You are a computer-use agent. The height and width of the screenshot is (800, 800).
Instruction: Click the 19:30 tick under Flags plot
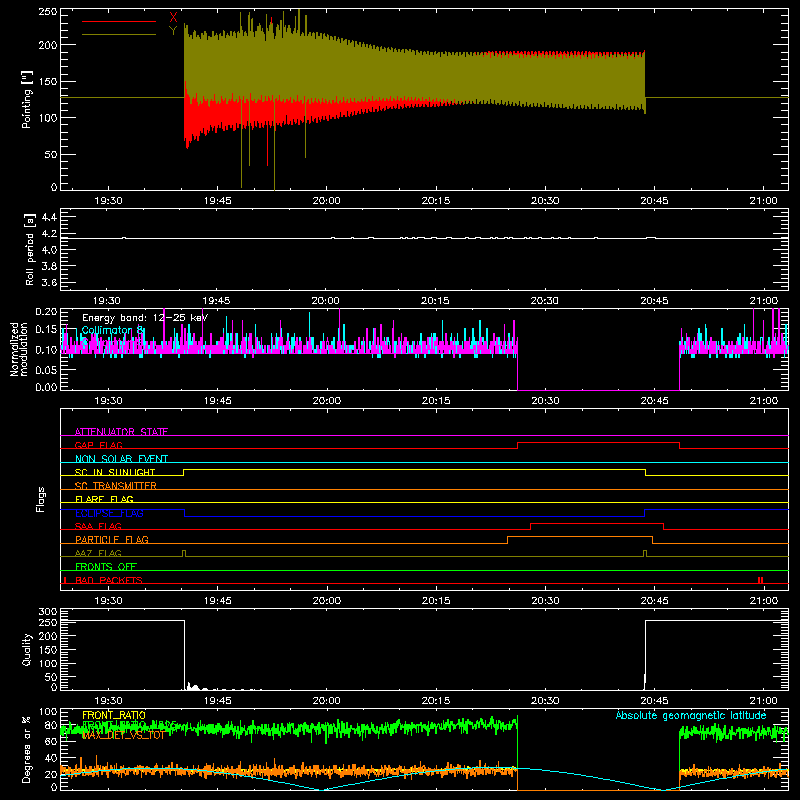click(108, 601)
